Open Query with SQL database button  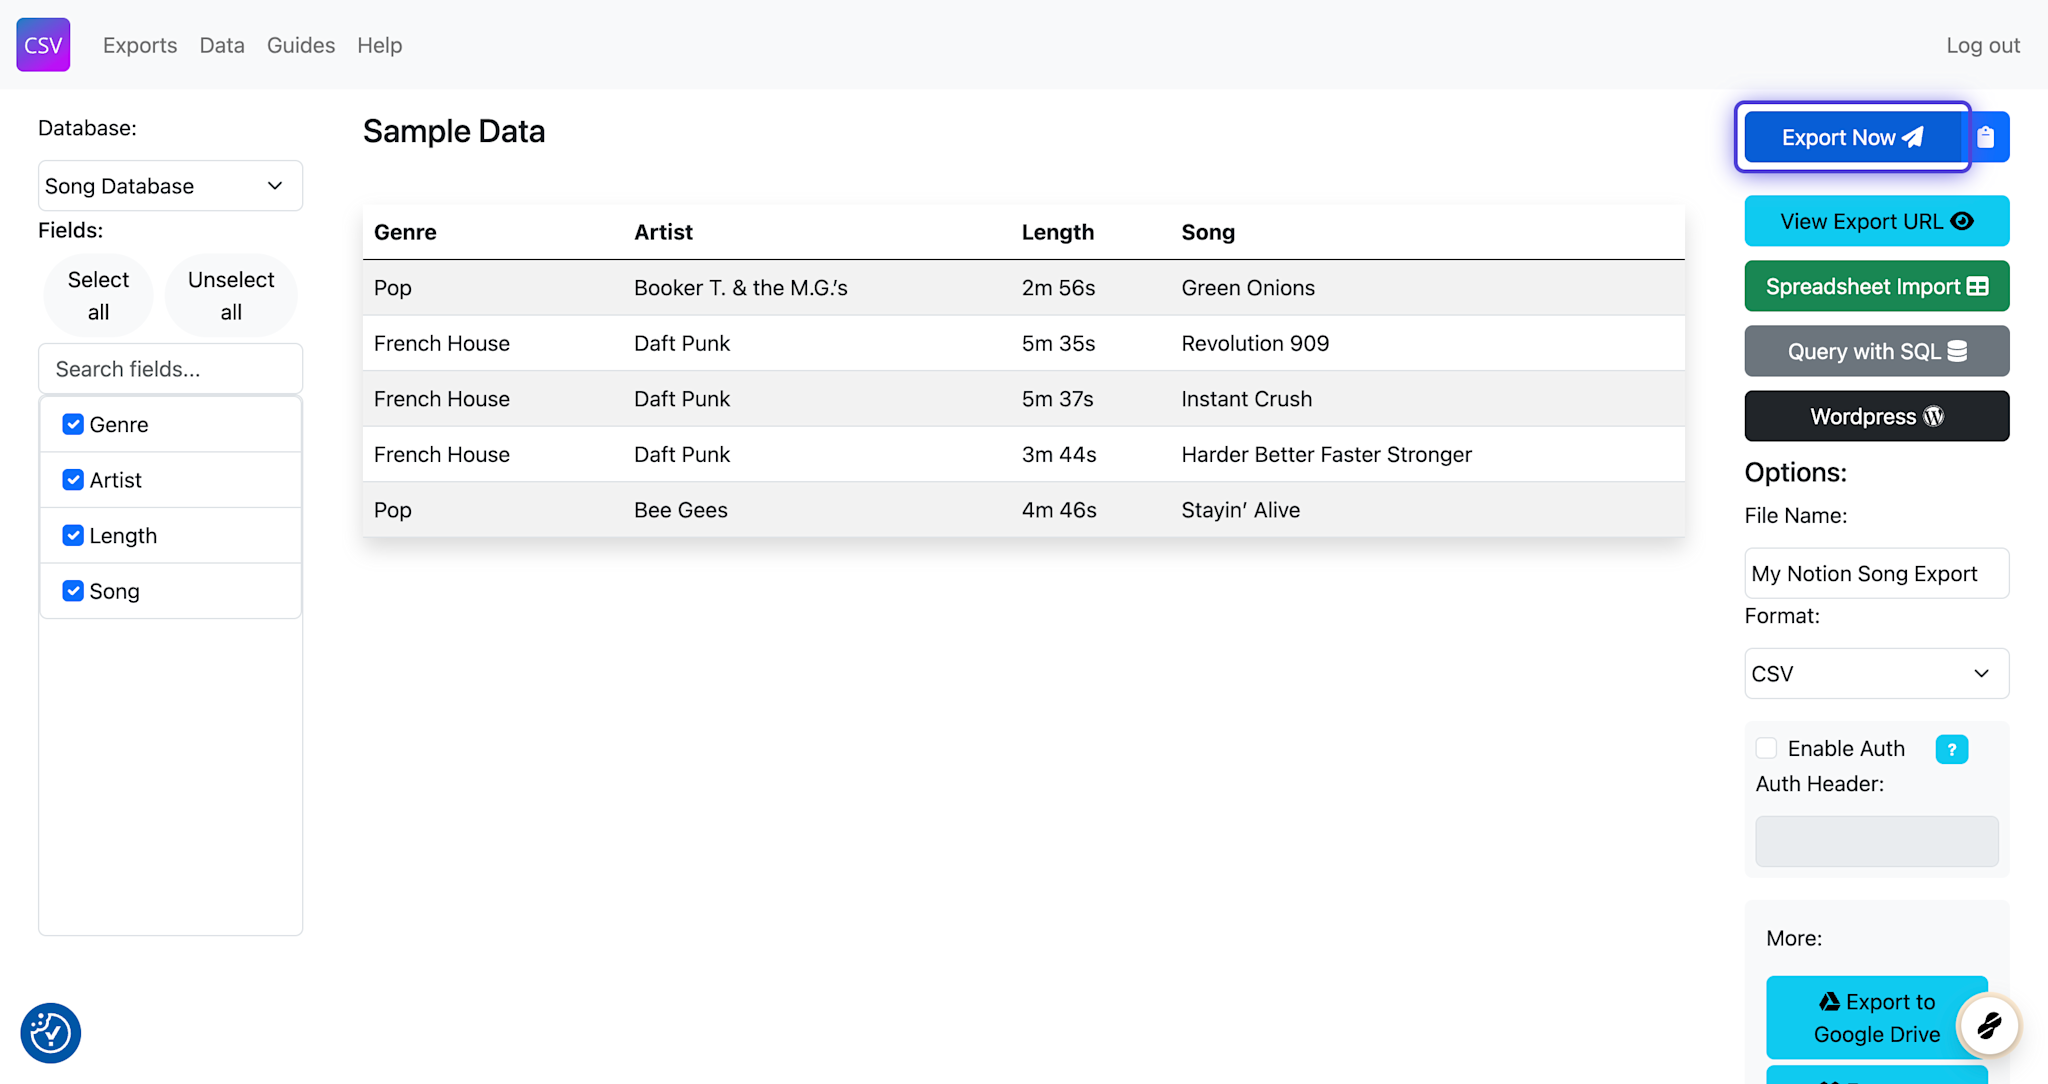coord(1876,351)
